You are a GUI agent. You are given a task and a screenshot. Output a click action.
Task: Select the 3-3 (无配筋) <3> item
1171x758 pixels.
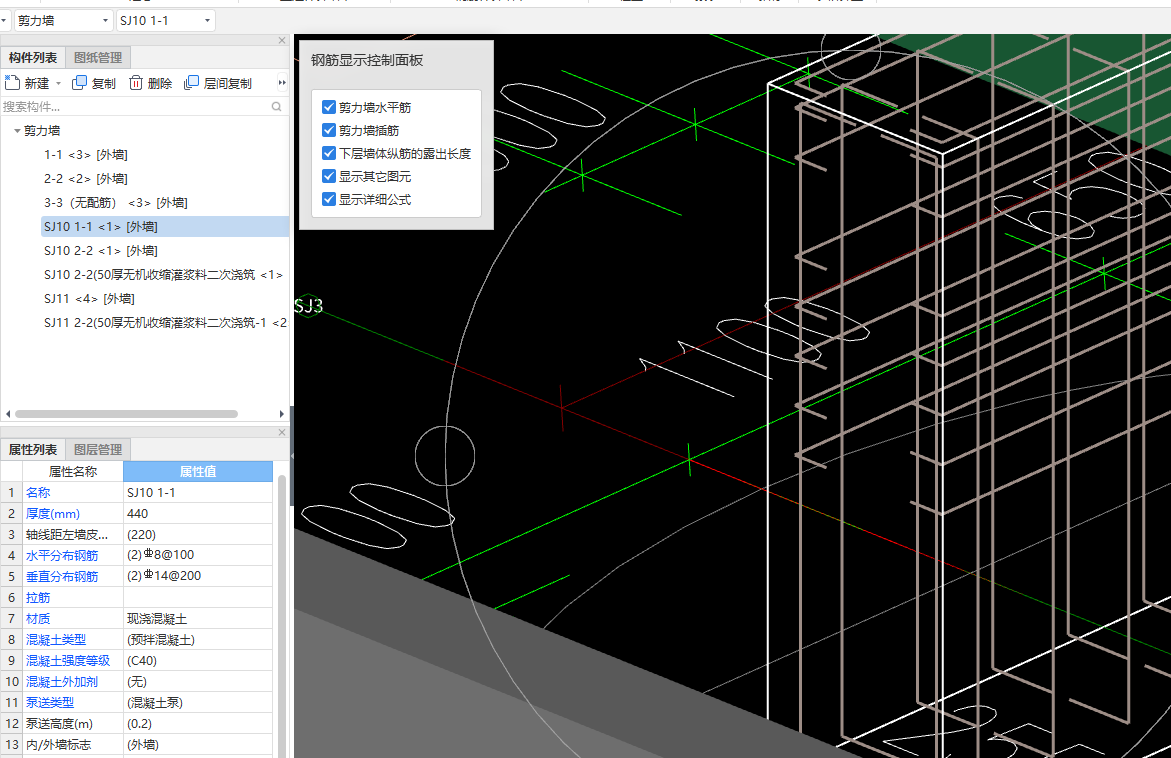point(116,202)
